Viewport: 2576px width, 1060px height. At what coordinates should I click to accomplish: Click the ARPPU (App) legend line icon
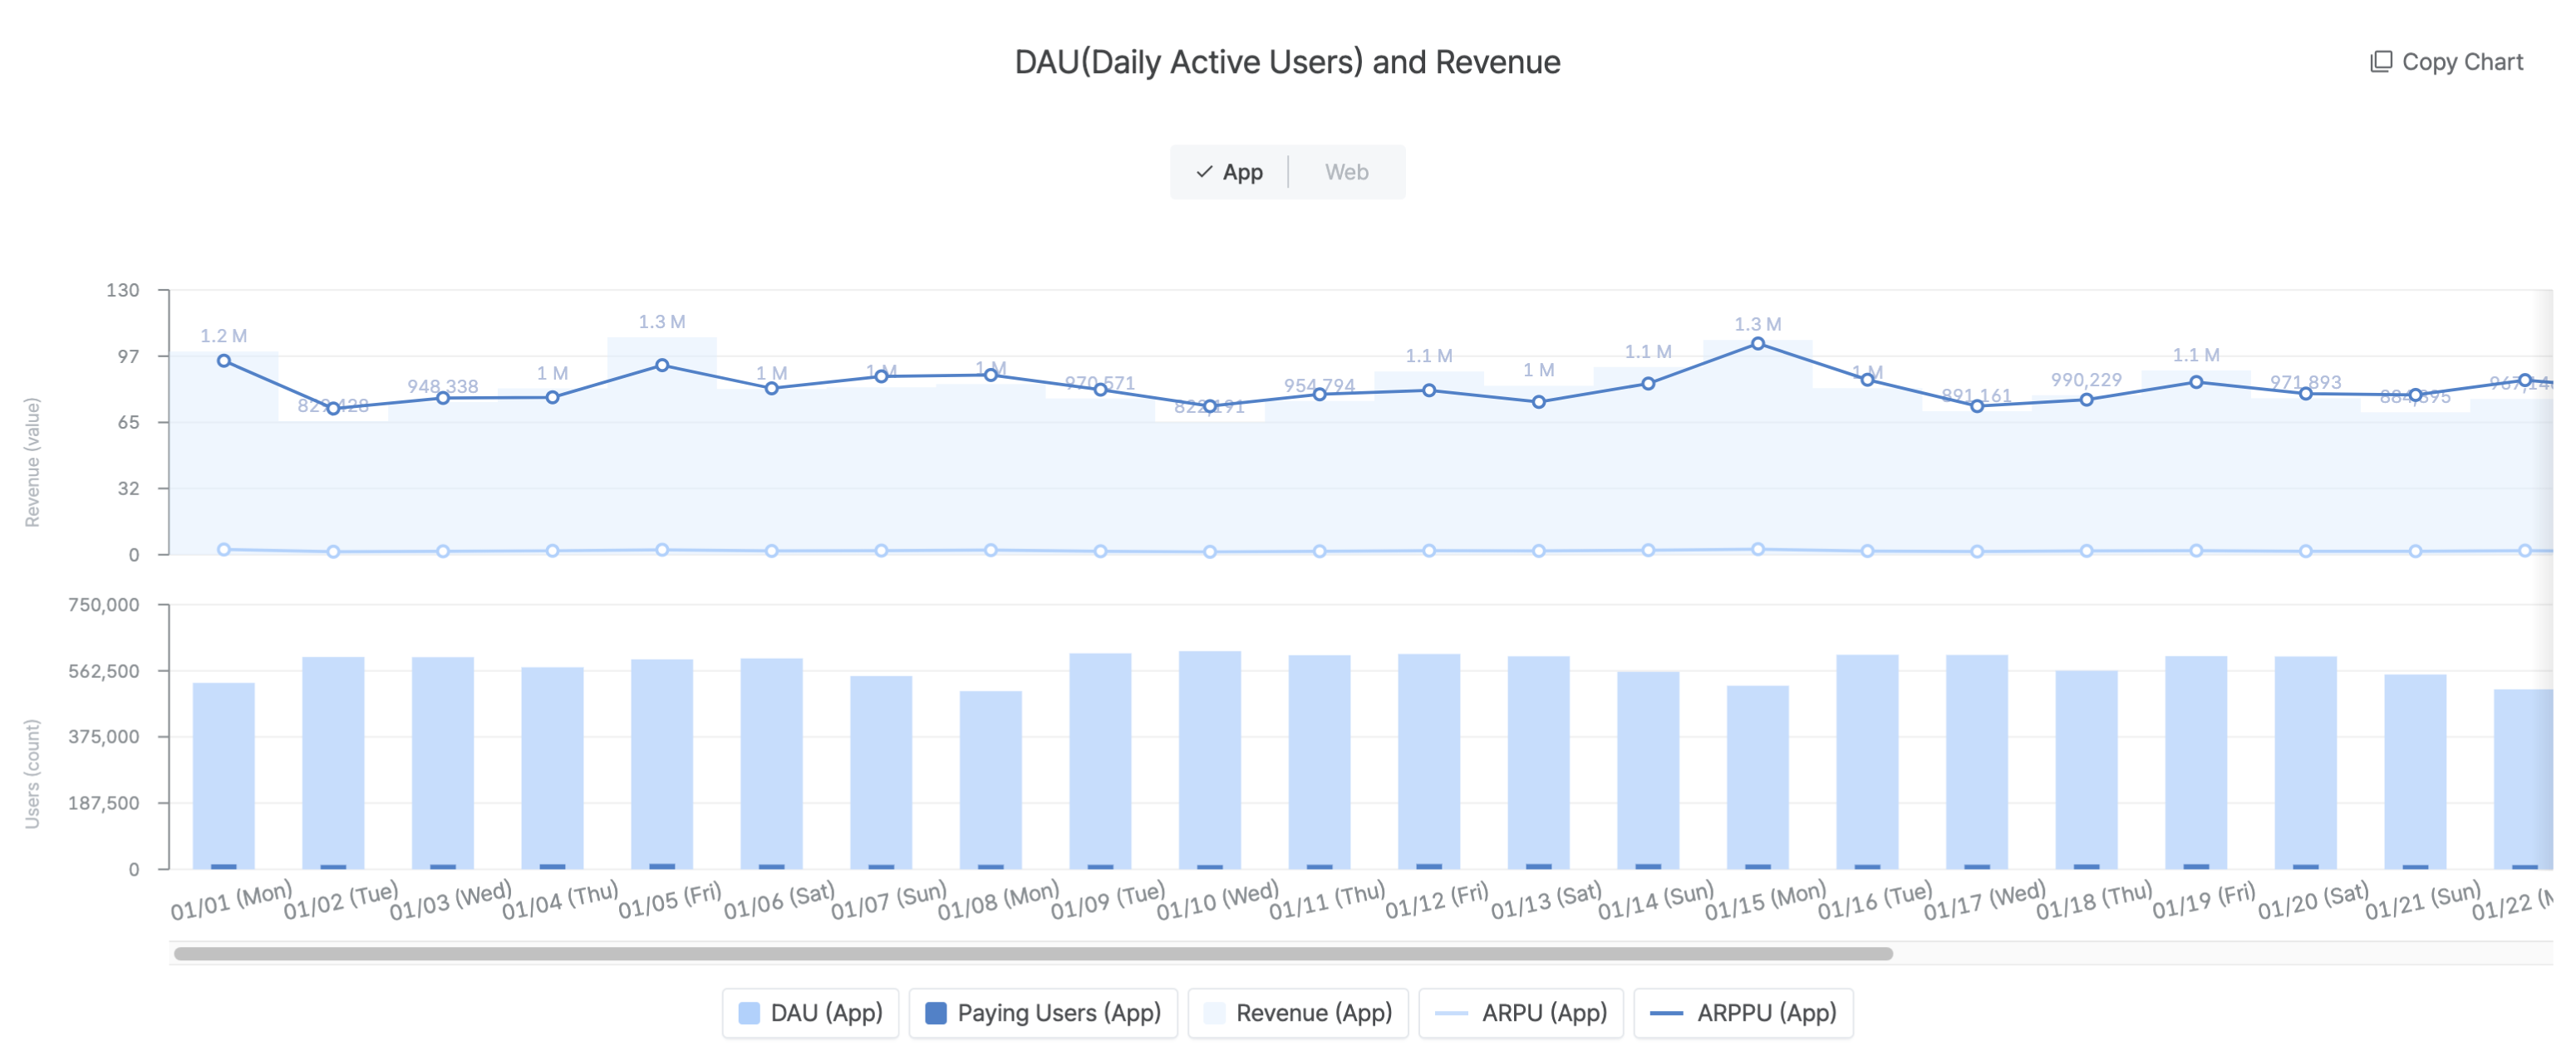1666,1013
